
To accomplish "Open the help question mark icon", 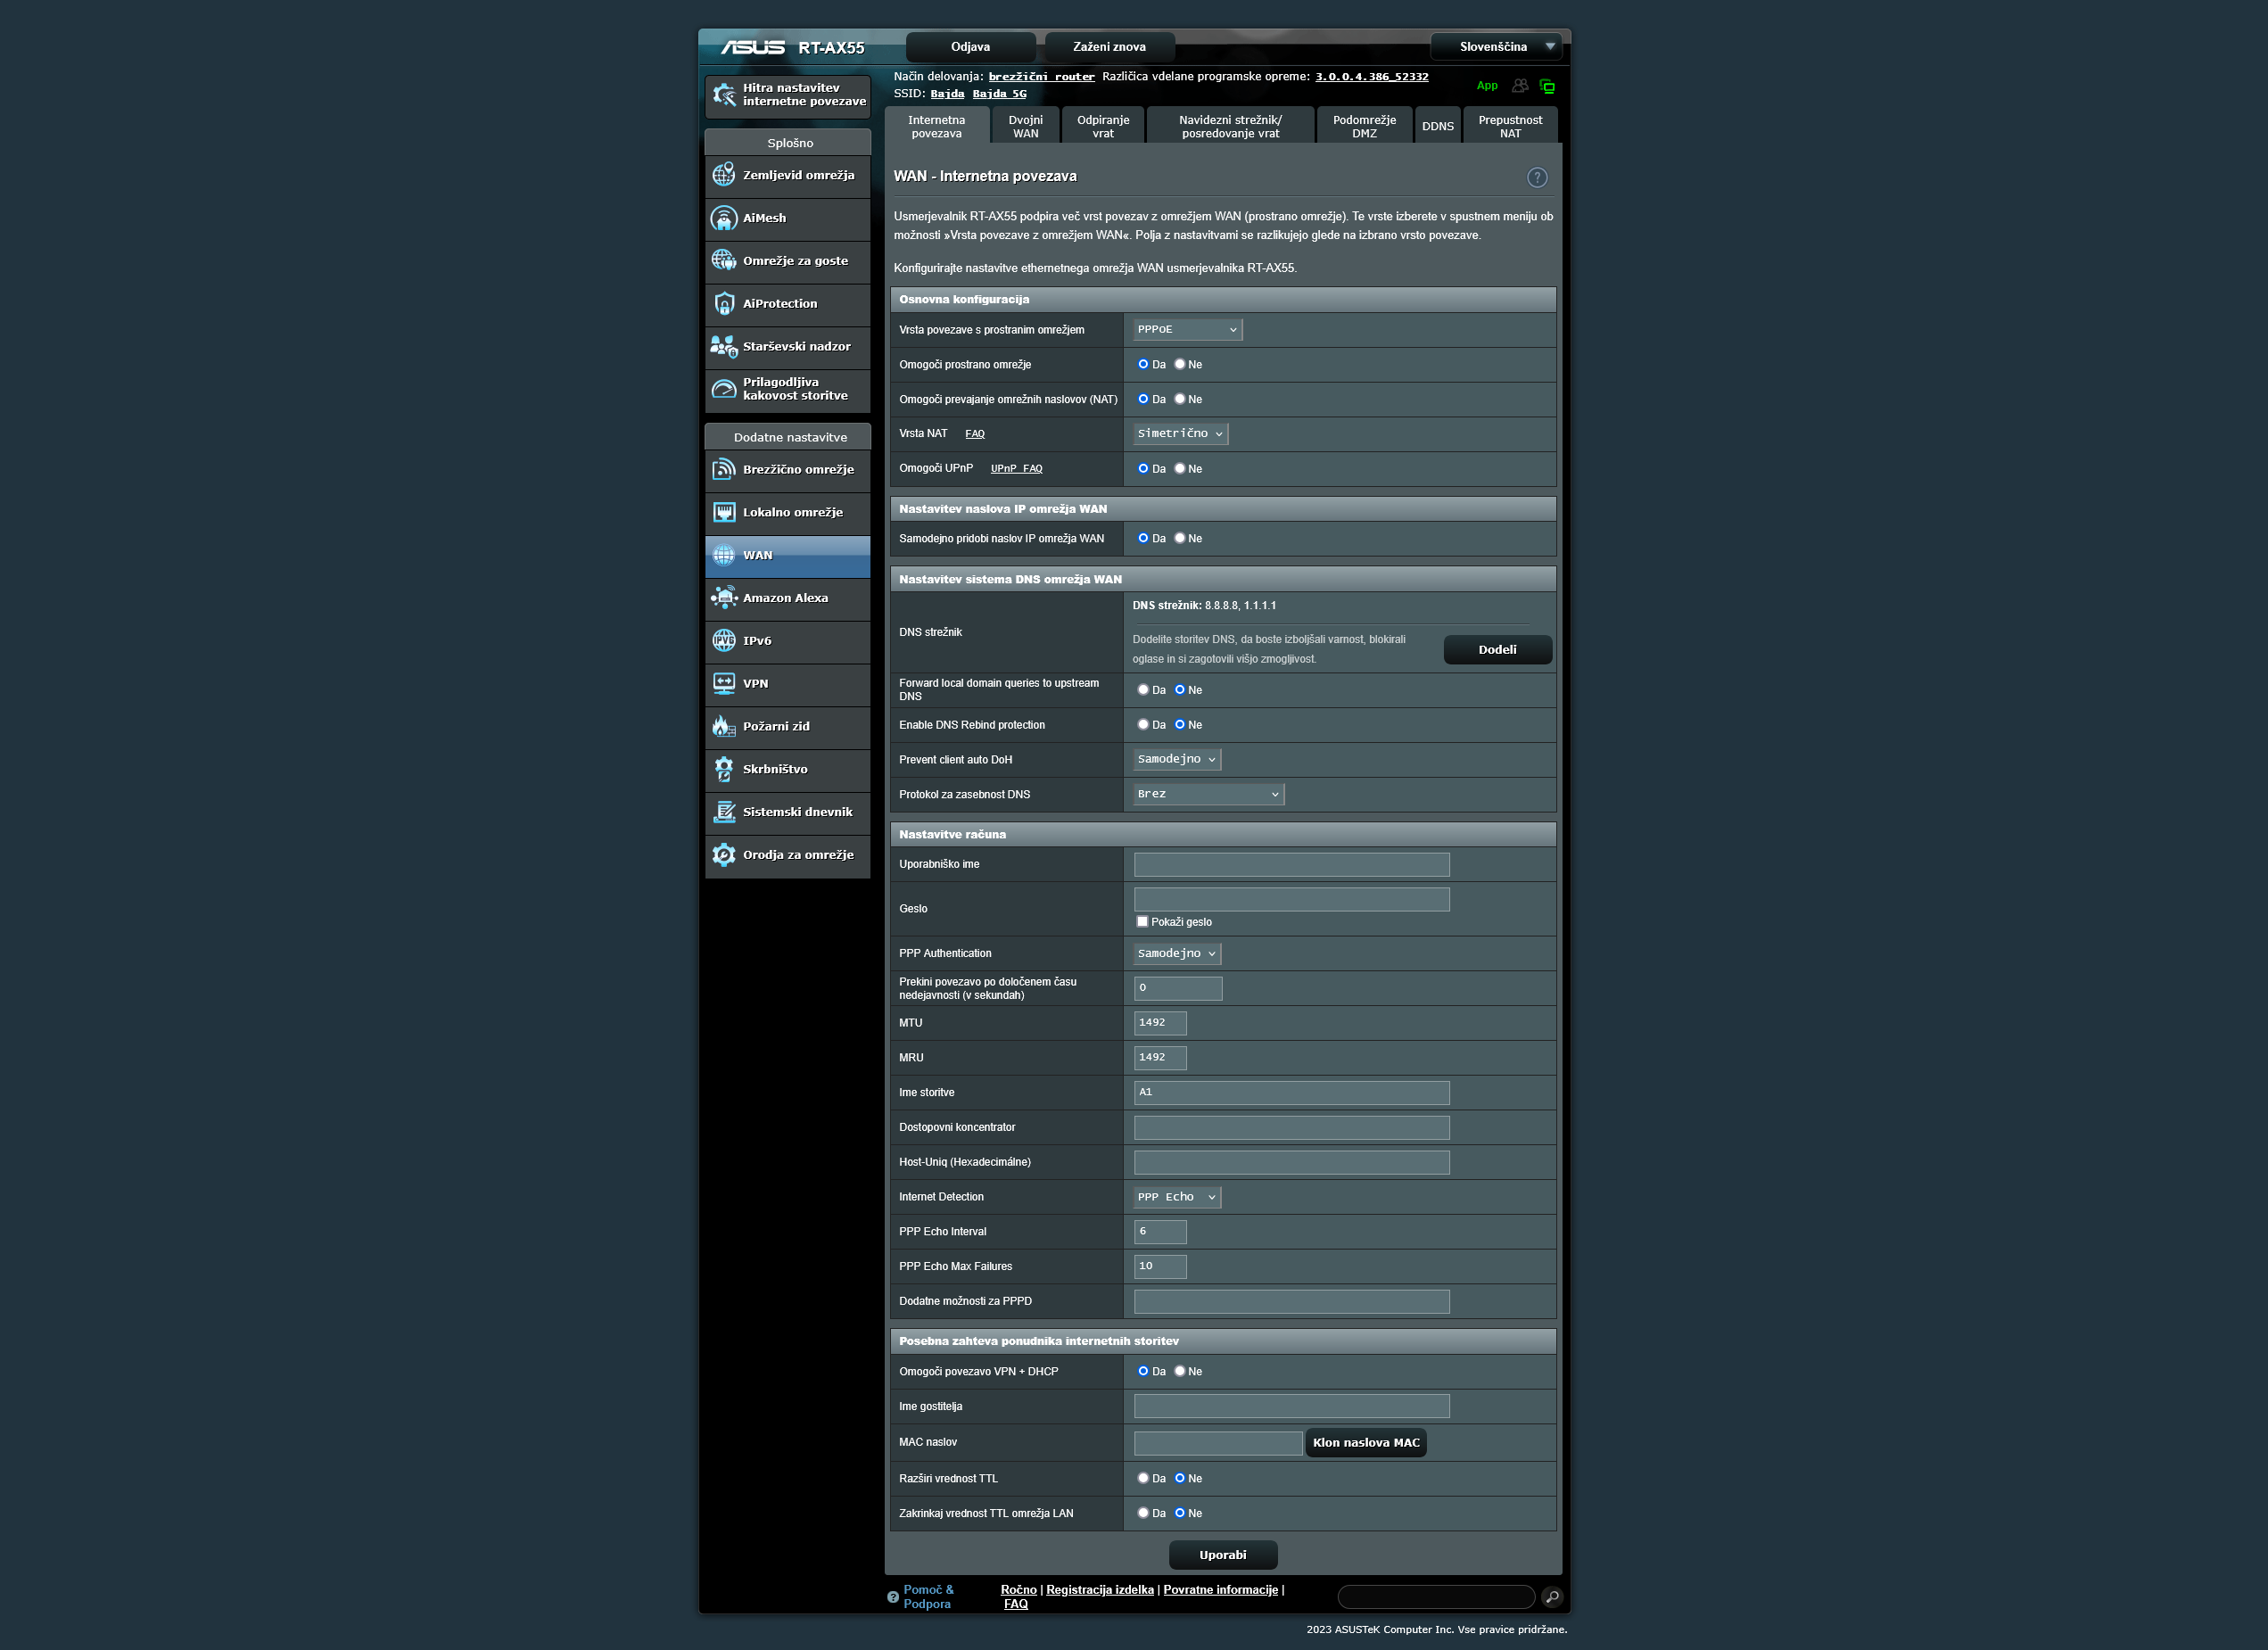I will pos(1536,177).
